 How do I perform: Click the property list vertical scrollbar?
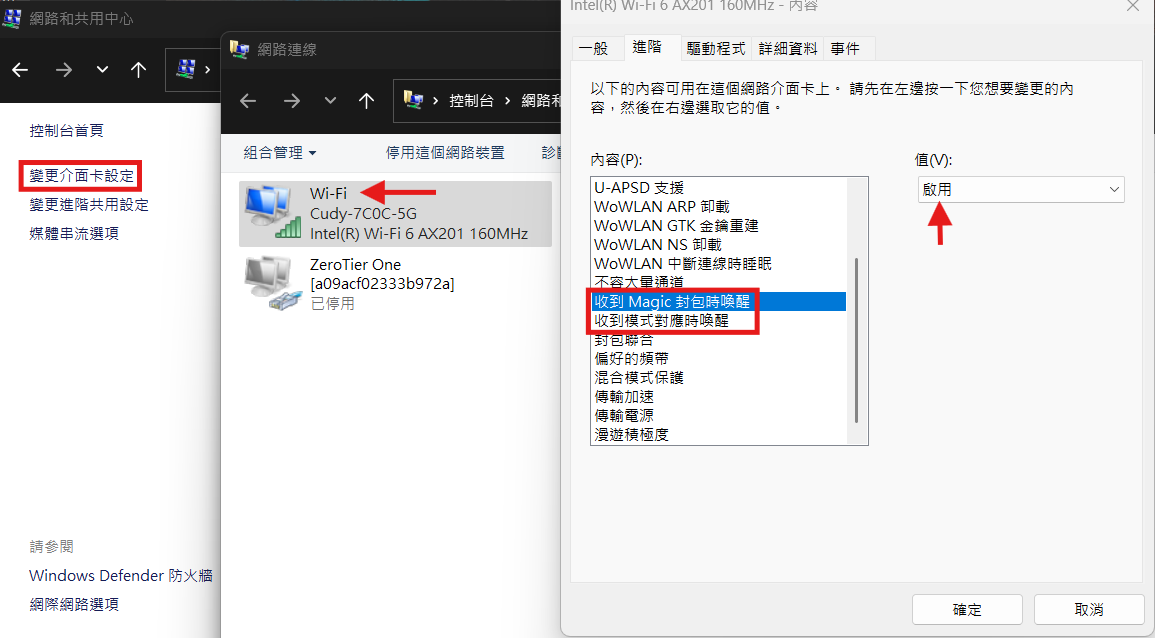coord(856,340)
